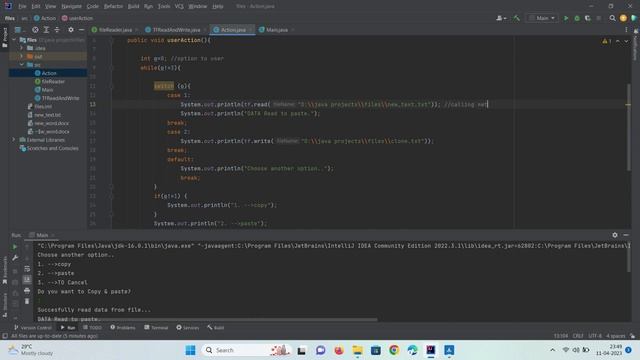The width and height of the screenshot is (640, 360).
Task: Open Refactor menu
Action: [113, 6]
